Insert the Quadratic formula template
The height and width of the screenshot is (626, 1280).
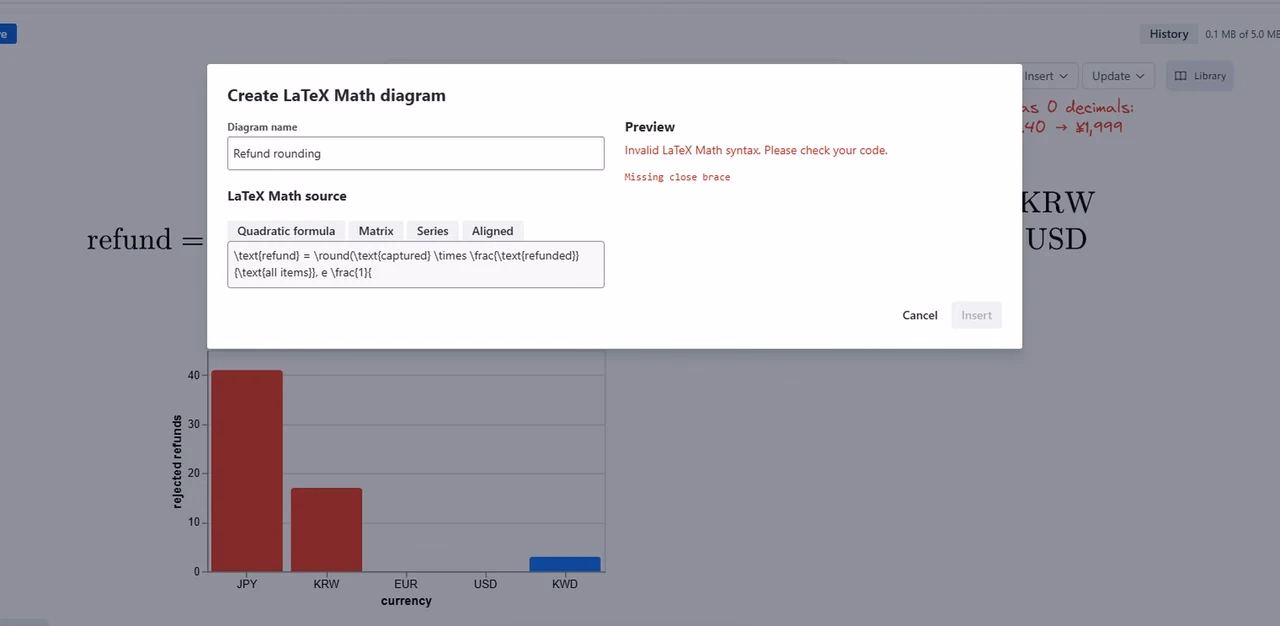tap(286, 231)
